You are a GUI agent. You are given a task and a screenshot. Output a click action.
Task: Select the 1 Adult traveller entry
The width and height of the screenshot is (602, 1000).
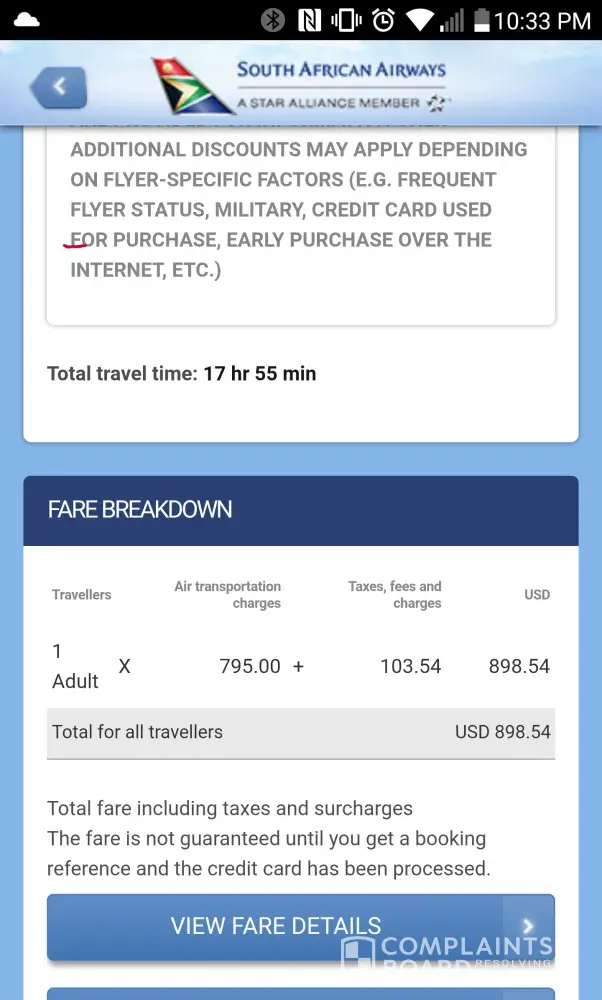75,666
